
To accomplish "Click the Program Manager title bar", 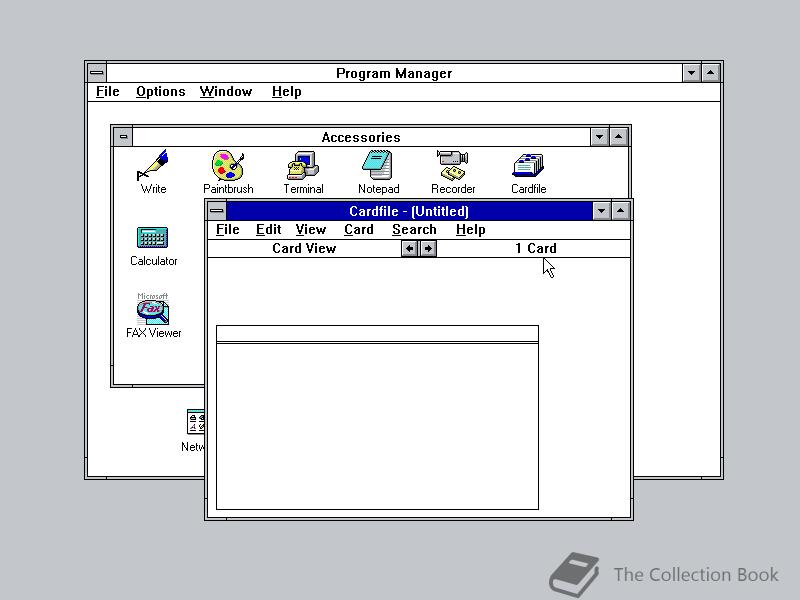I will pyautogui.click(x=394, y=73).
